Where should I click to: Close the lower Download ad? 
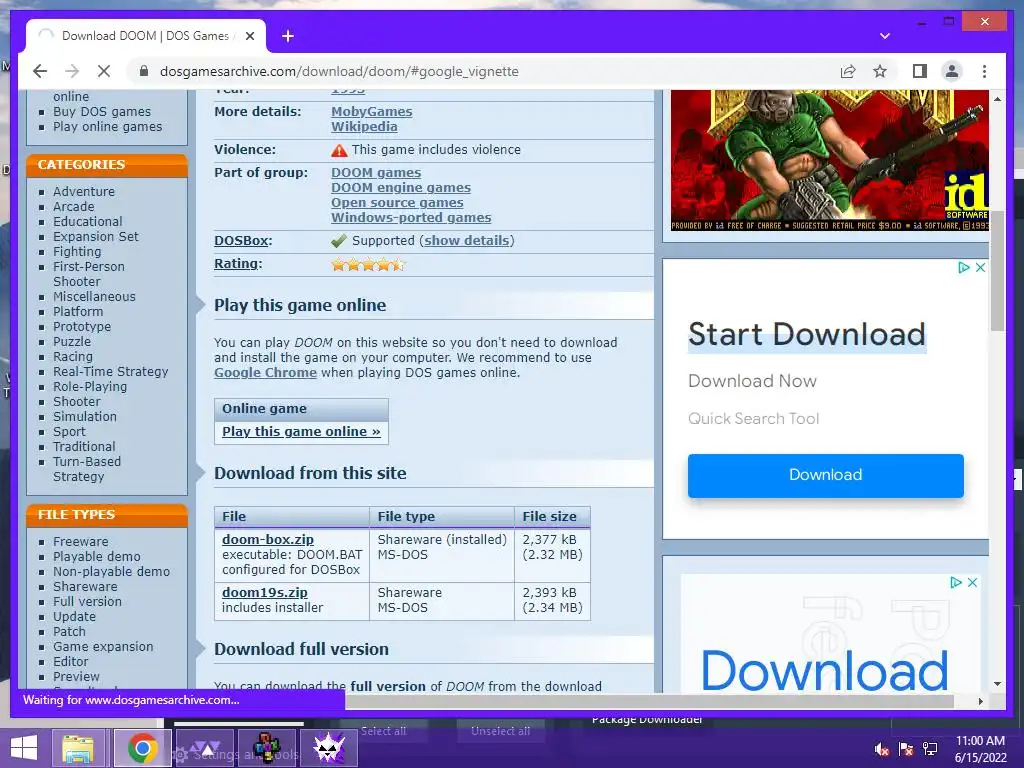pyautogui.click(x=972, y=582)
